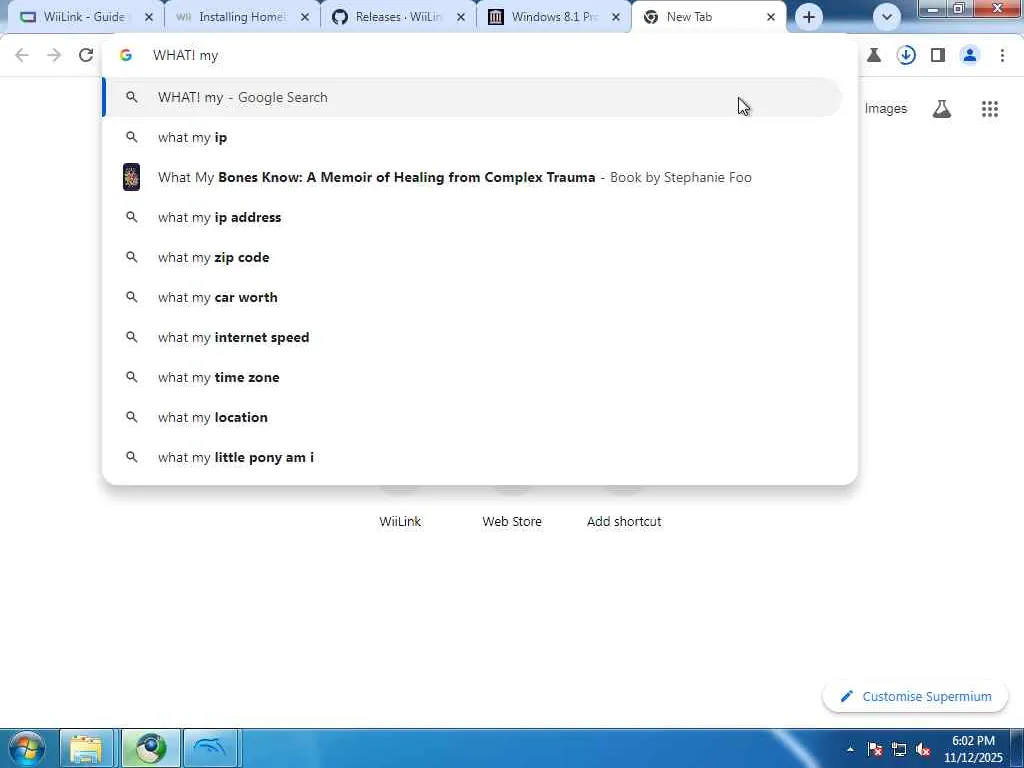The height and width of the screenshot is (768, 1024).
Task: Close the New Tab tab
Action: click(771, 18)
